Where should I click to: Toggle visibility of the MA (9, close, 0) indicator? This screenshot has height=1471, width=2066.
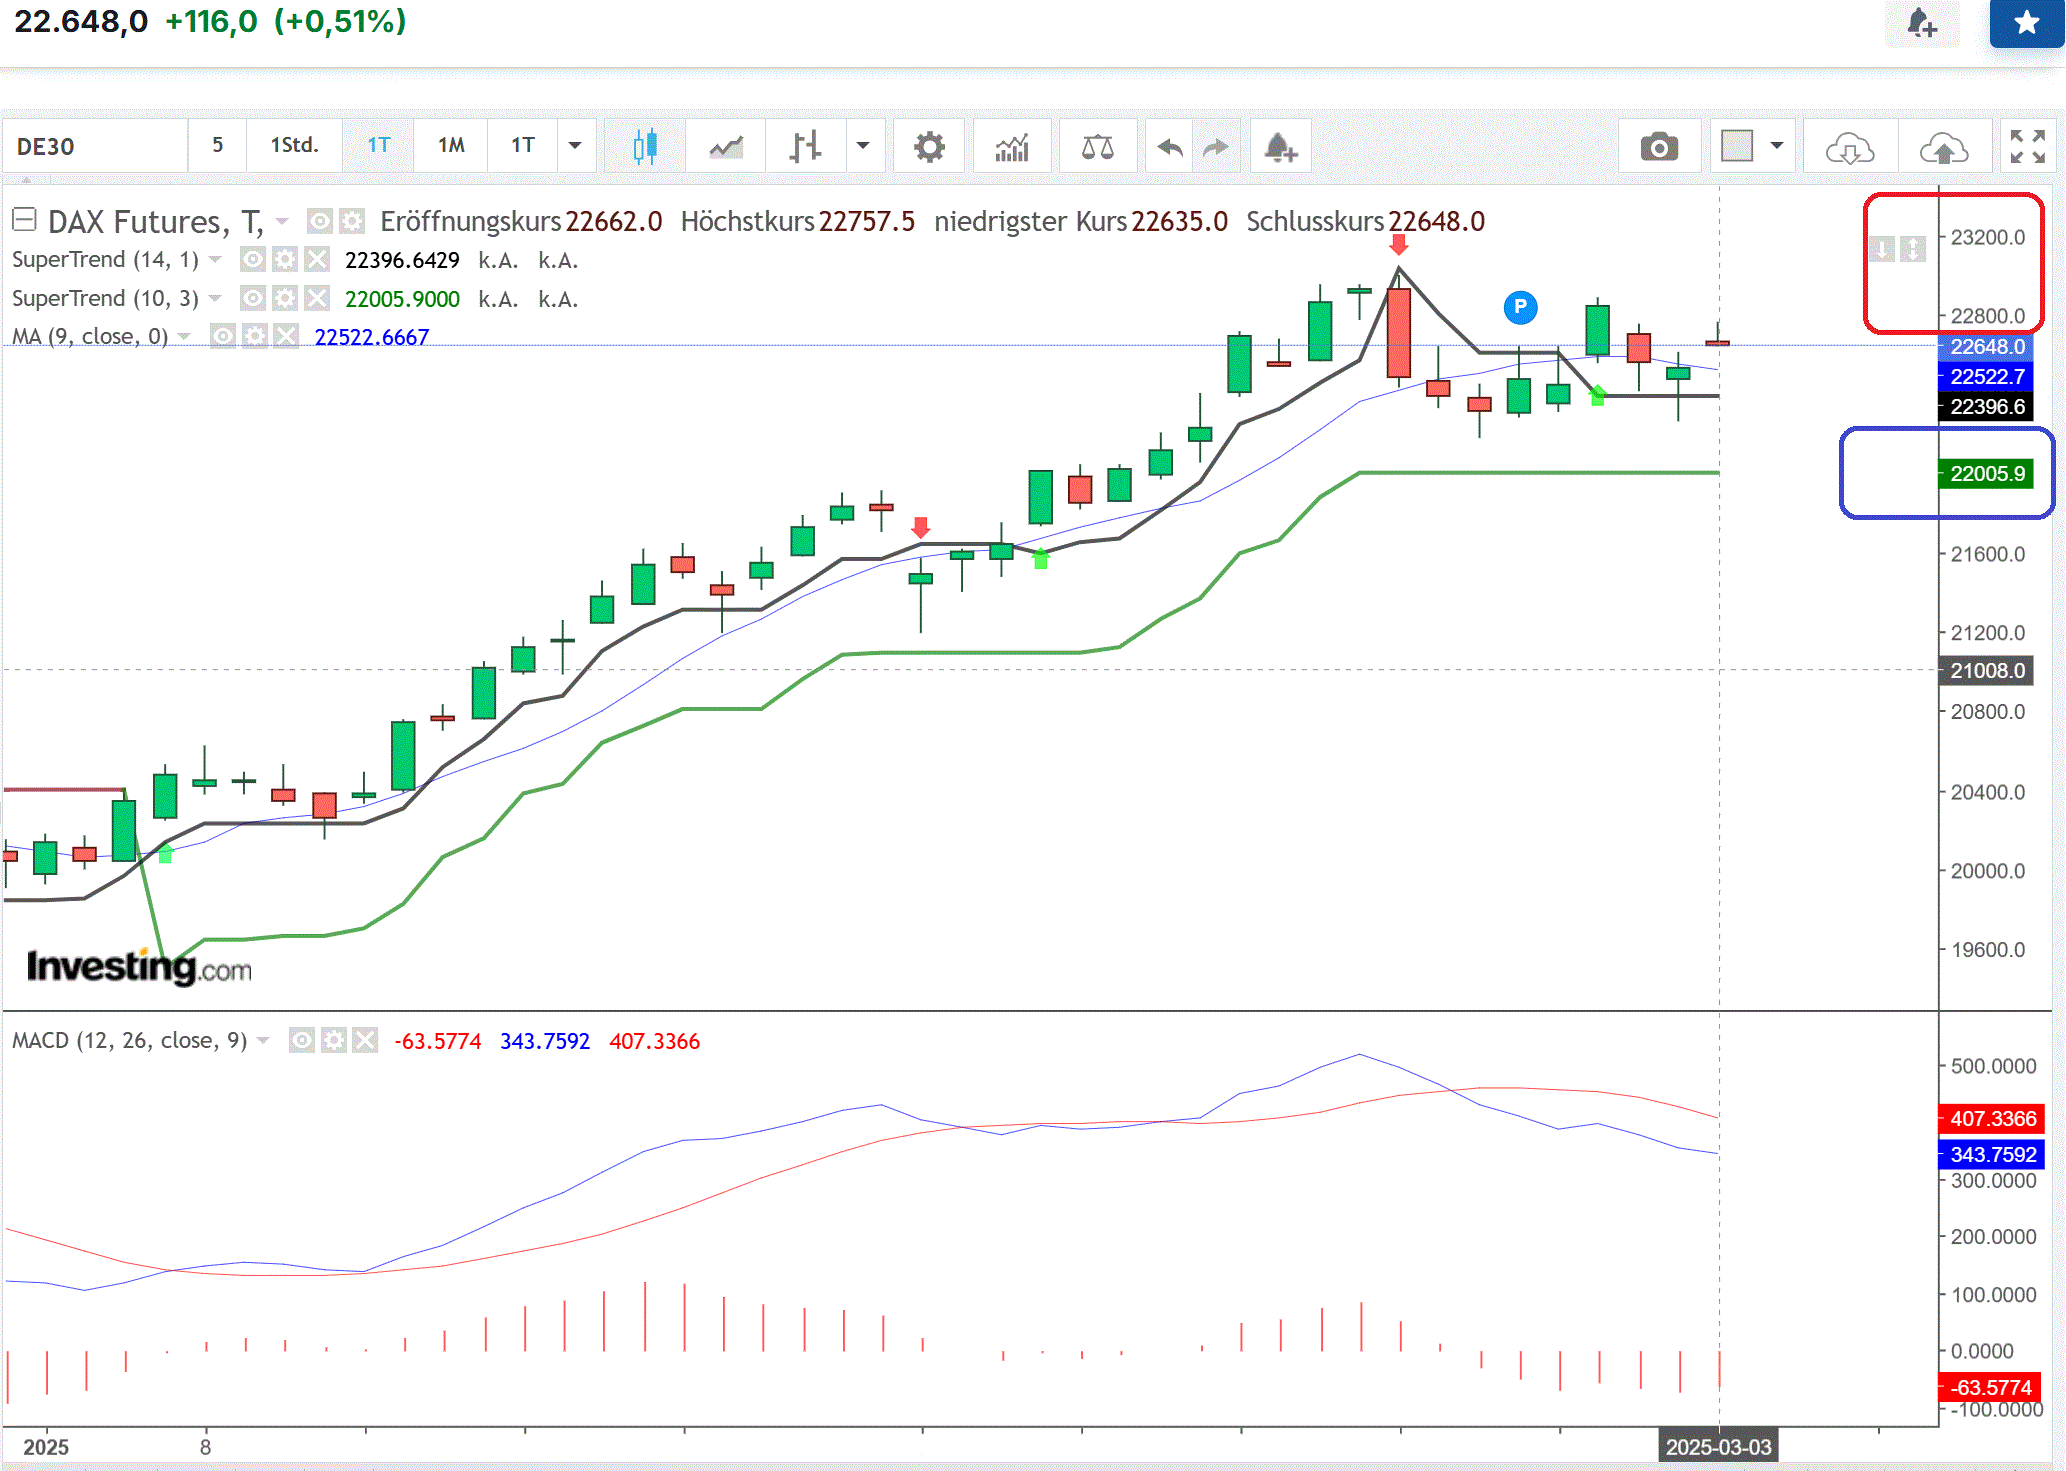click(221, 337)
